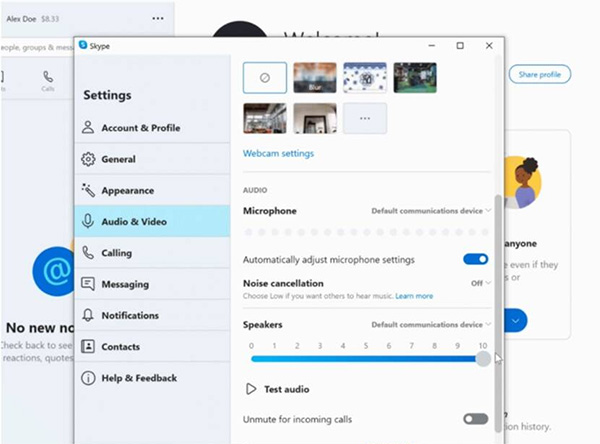
Task: Click the Share profile button
Action: pyautogui.click(x=540, y=74)
